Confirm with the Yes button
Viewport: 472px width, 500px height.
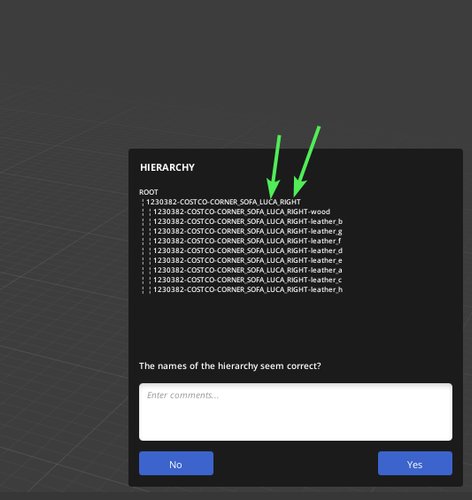[415, 463]
